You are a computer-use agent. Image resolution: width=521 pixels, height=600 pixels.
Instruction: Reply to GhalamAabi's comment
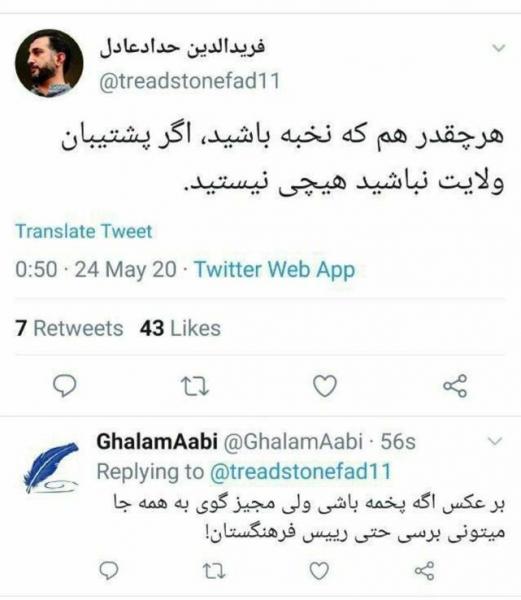(x=109, y=571)
